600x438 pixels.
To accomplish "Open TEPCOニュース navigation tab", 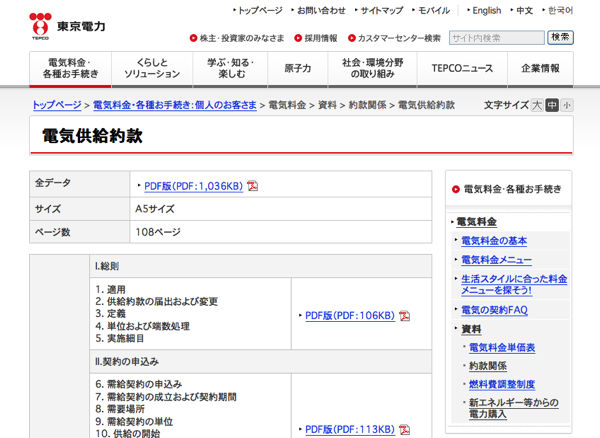I will coord(462,68).
